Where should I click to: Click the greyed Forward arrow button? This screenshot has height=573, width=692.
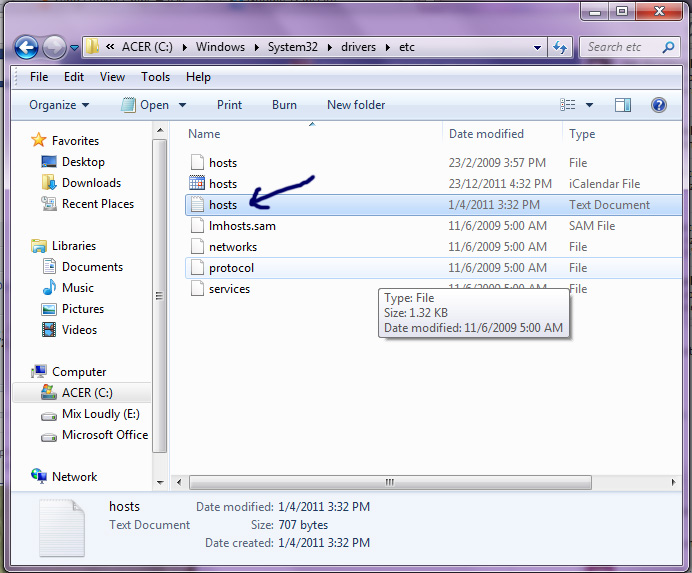tap(54, 47)
